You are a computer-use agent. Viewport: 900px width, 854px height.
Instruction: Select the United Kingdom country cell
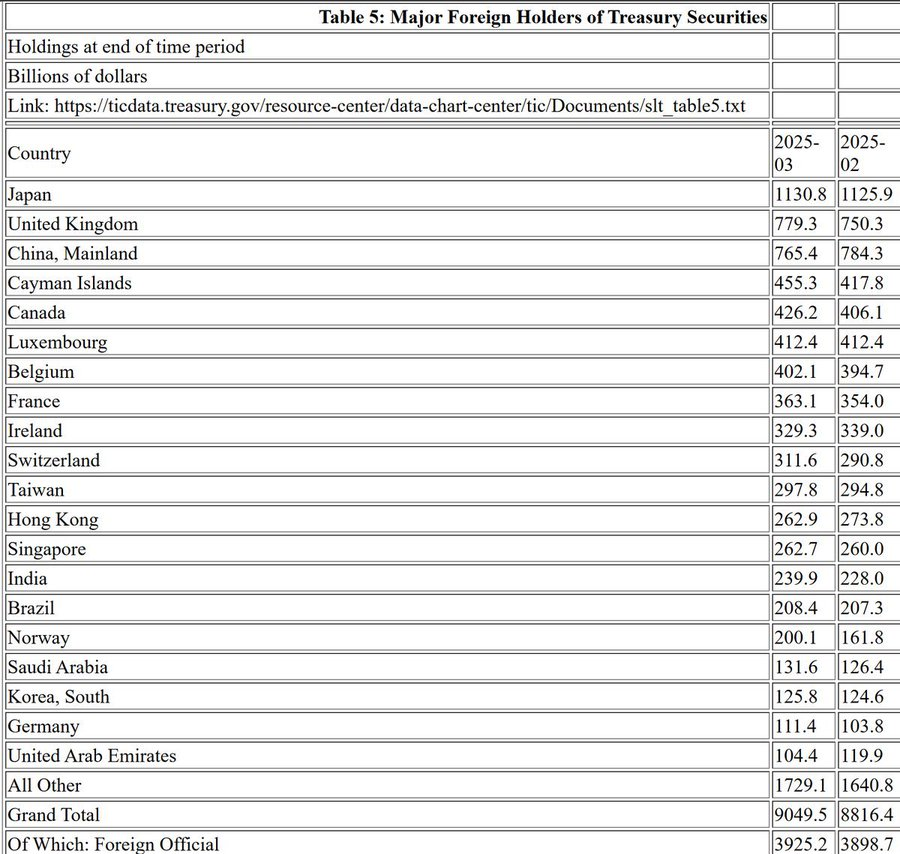tap(73, 224)
